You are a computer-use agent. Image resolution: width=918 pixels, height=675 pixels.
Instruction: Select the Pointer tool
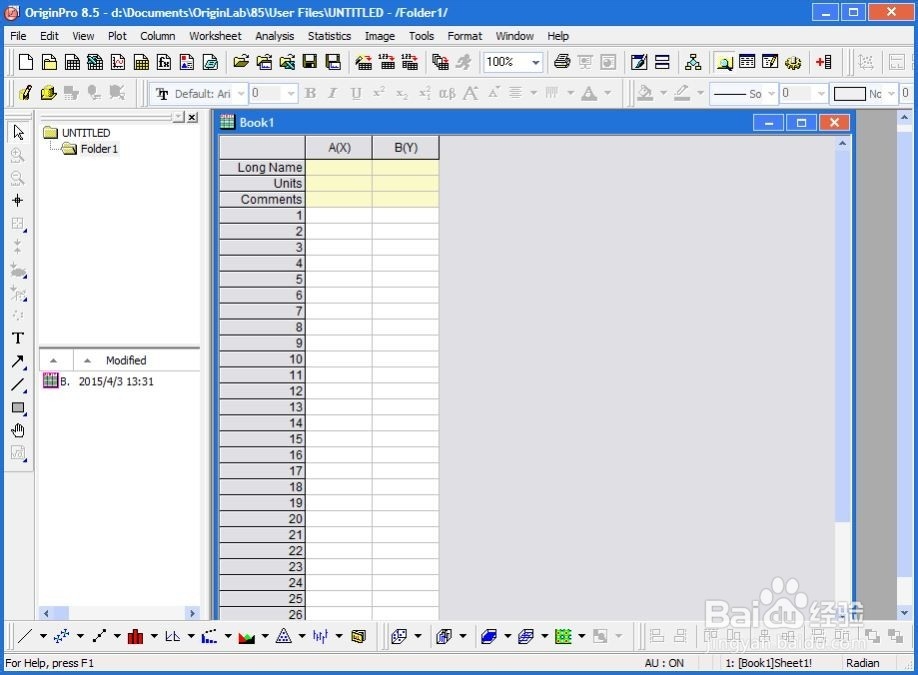click(18, 132)
